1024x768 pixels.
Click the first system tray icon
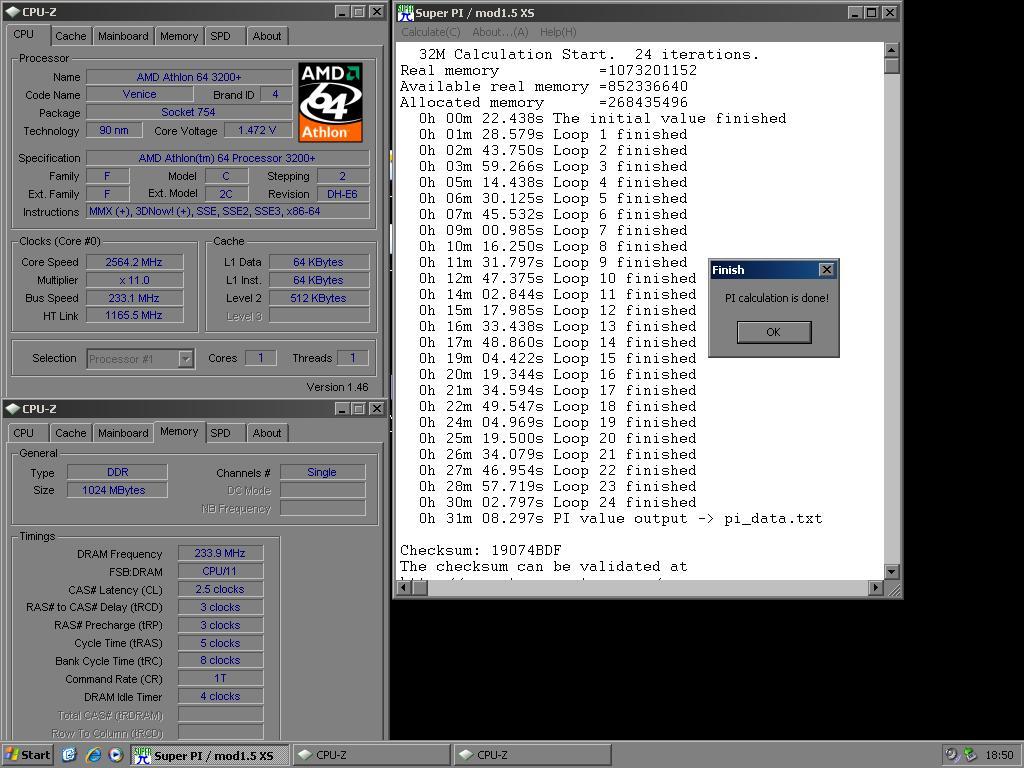click(x=952, y=755)
